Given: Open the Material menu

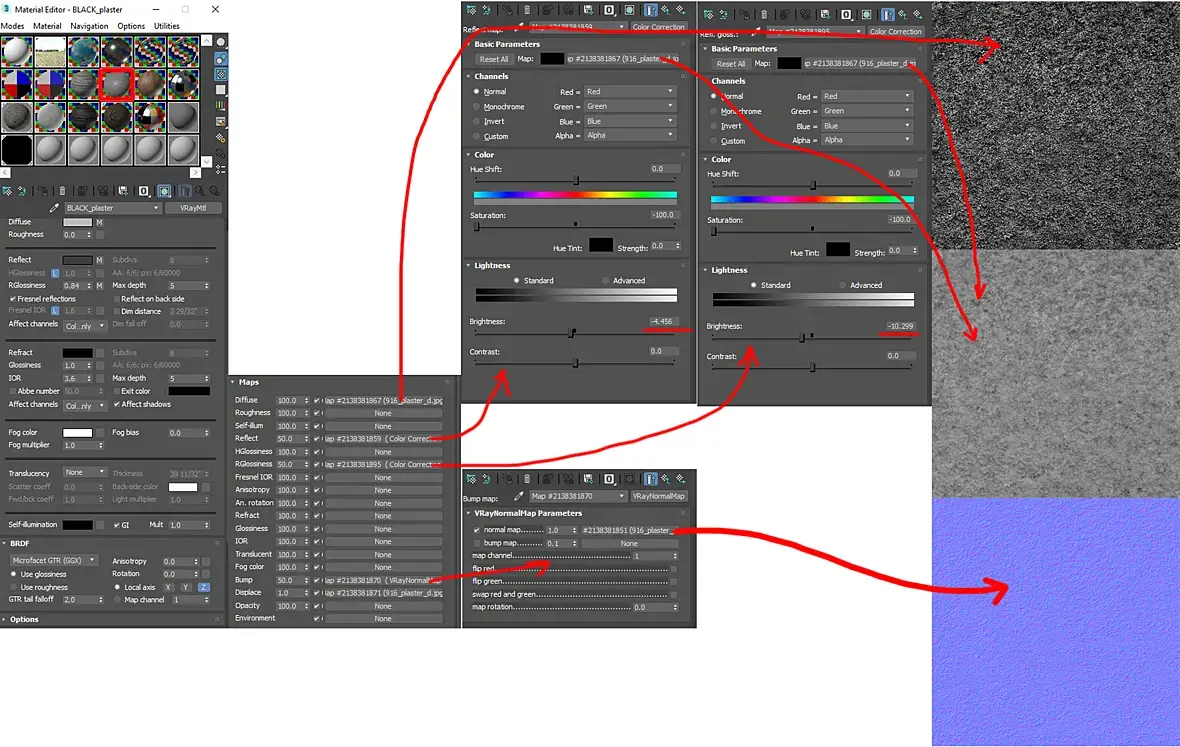Looking at the screenshot, I should coord(47,26).
